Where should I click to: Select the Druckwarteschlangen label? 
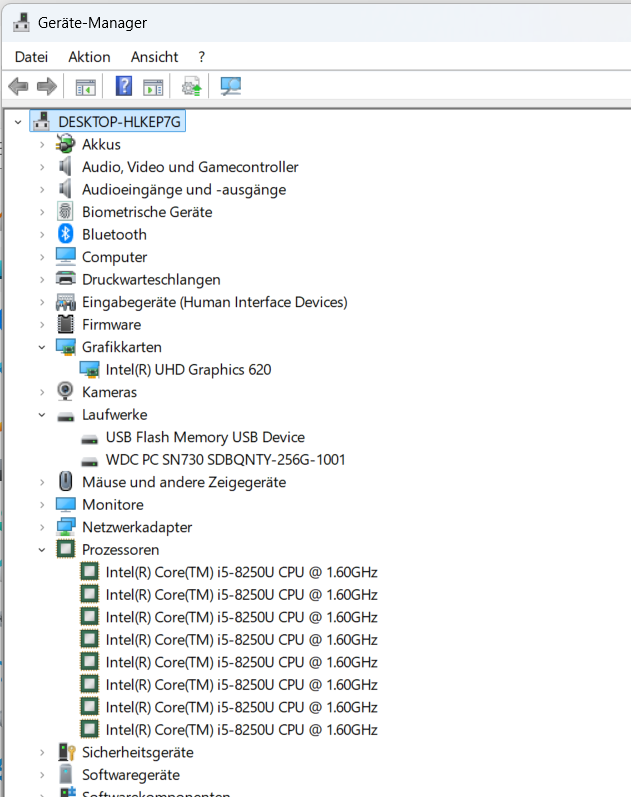[152, 280]
